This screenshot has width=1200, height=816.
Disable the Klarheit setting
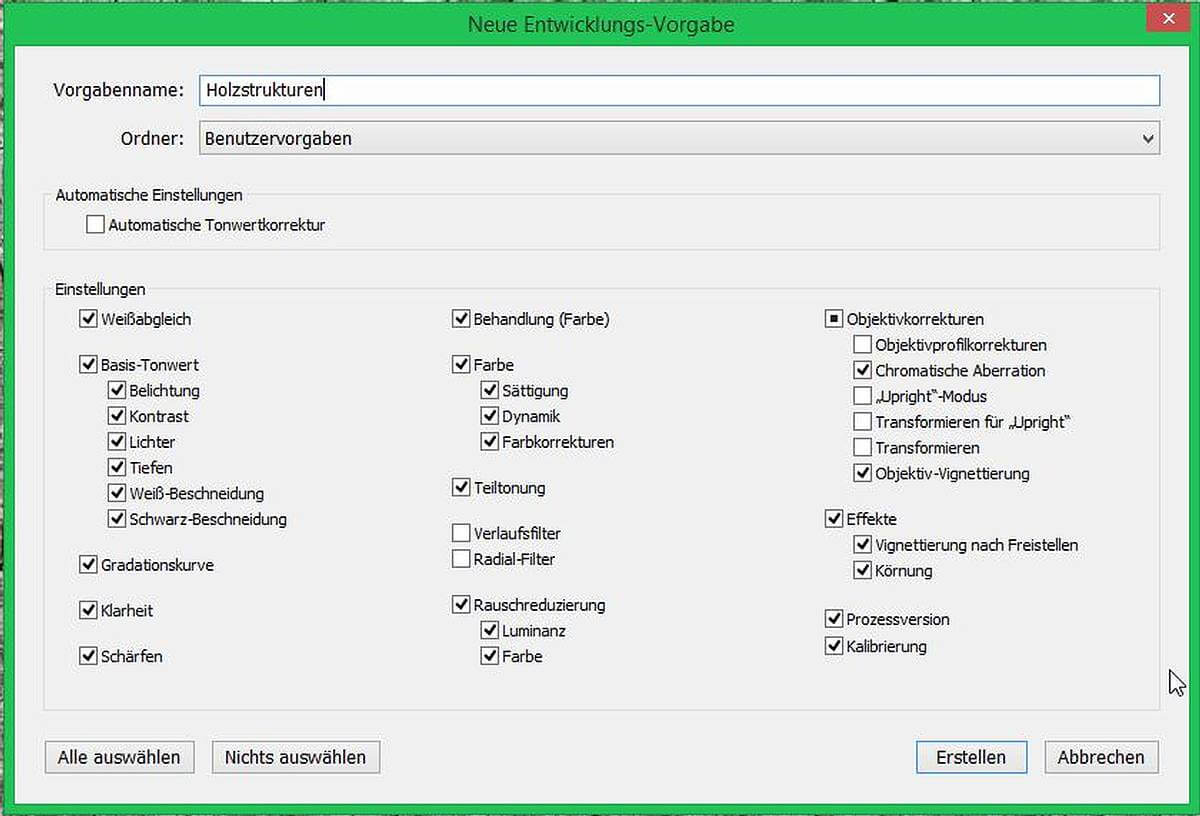(x=88, y=610)
